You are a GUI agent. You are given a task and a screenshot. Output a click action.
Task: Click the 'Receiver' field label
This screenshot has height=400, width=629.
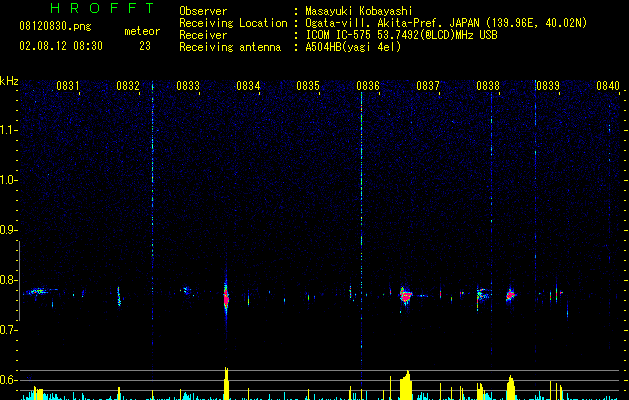click(203, 35)
